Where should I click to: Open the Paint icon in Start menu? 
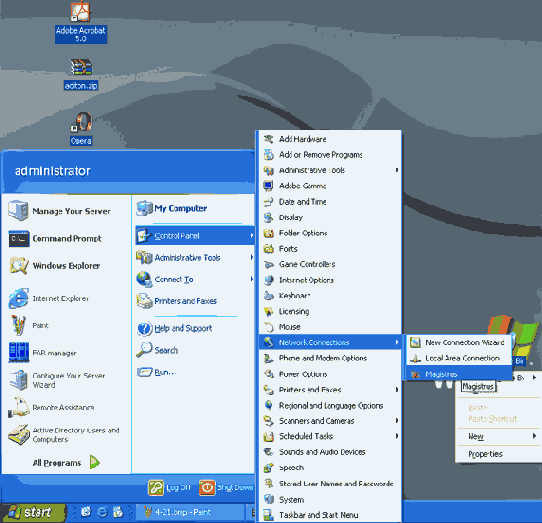[x=18, y=325]
